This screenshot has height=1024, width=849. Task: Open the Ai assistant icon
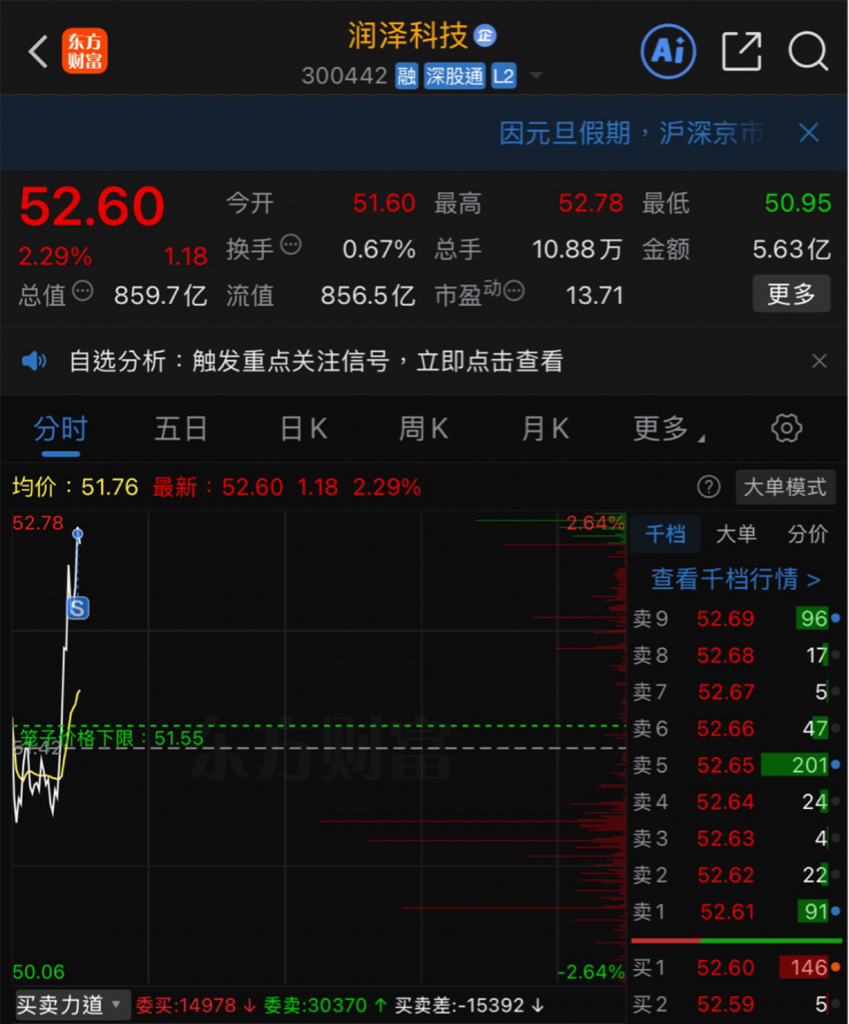668,51
